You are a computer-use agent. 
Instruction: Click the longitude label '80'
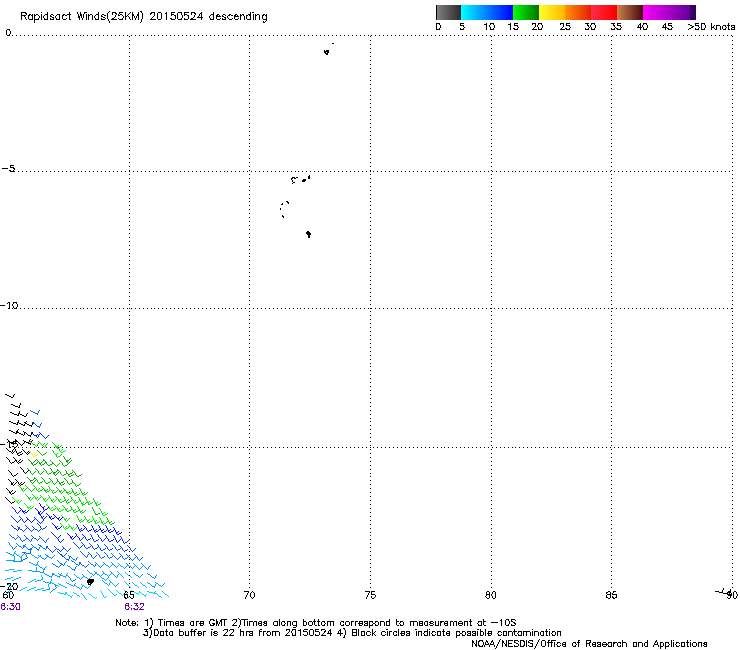[491, 595]
